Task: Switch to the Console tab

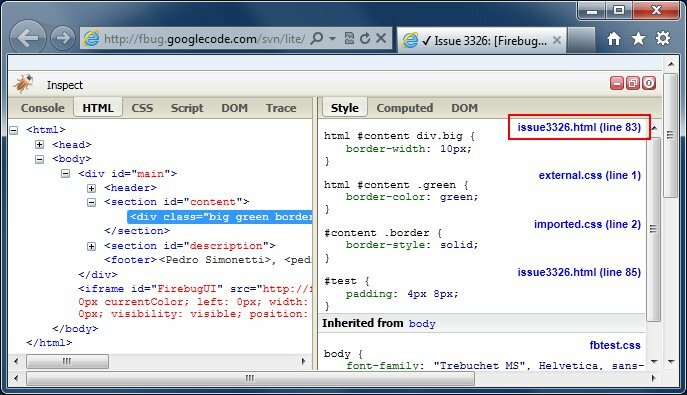Action: pos(42,108)
